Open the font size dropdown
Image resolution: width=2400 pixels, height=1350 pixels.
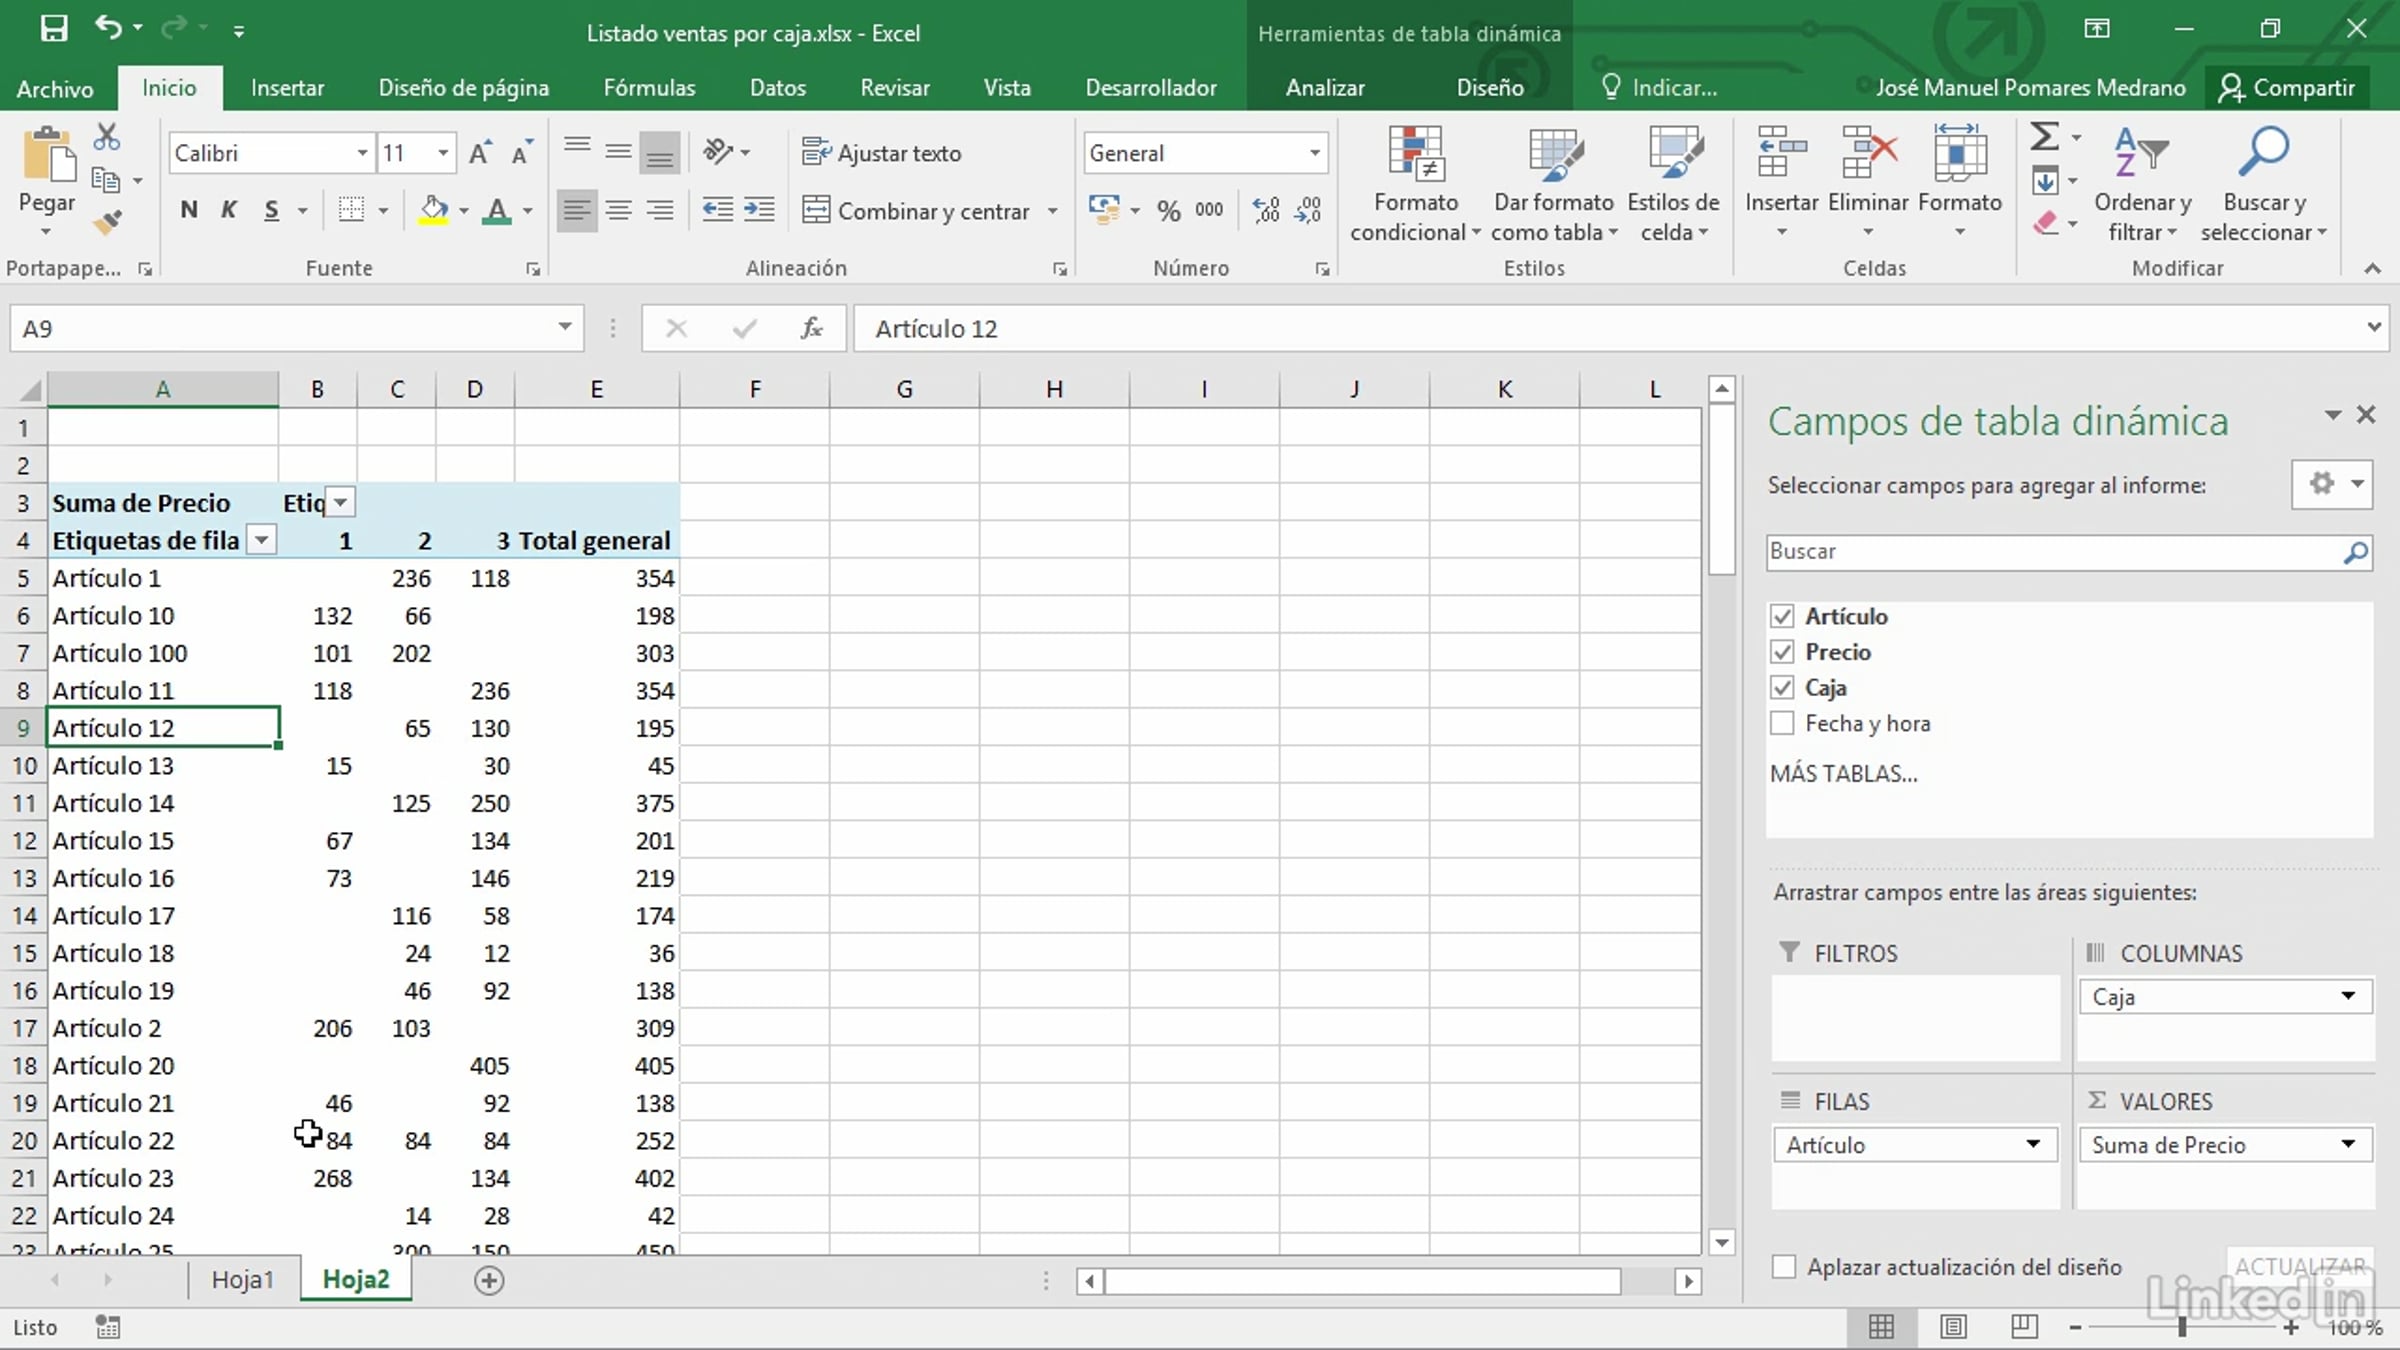(443, 153)
